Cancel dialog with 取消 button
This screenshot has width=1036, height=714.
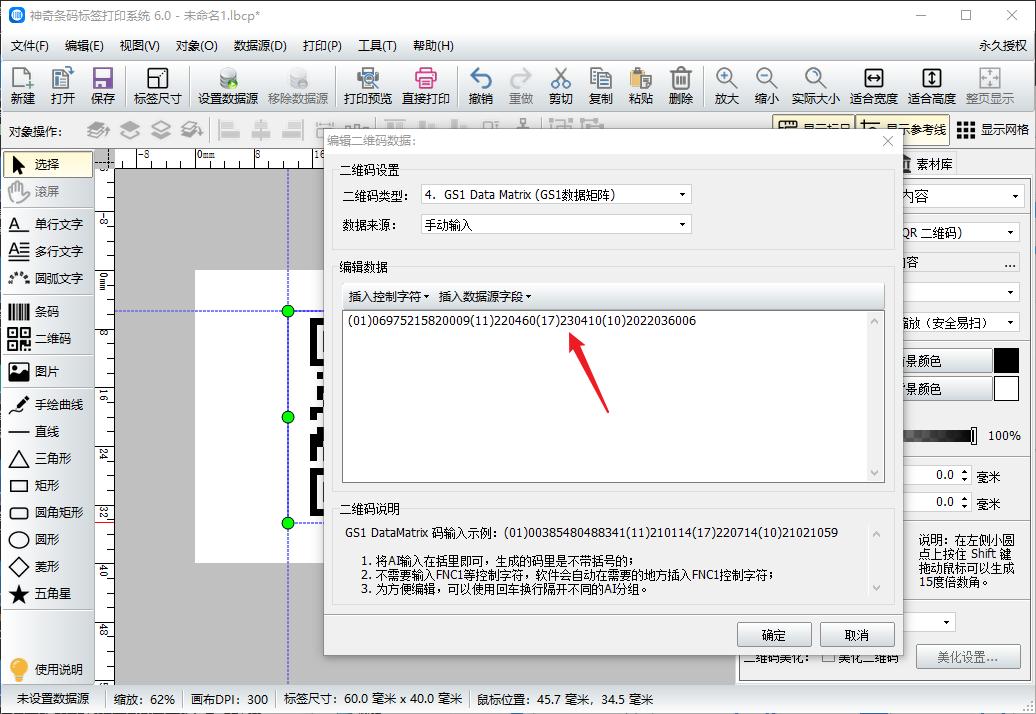point(857,635)
